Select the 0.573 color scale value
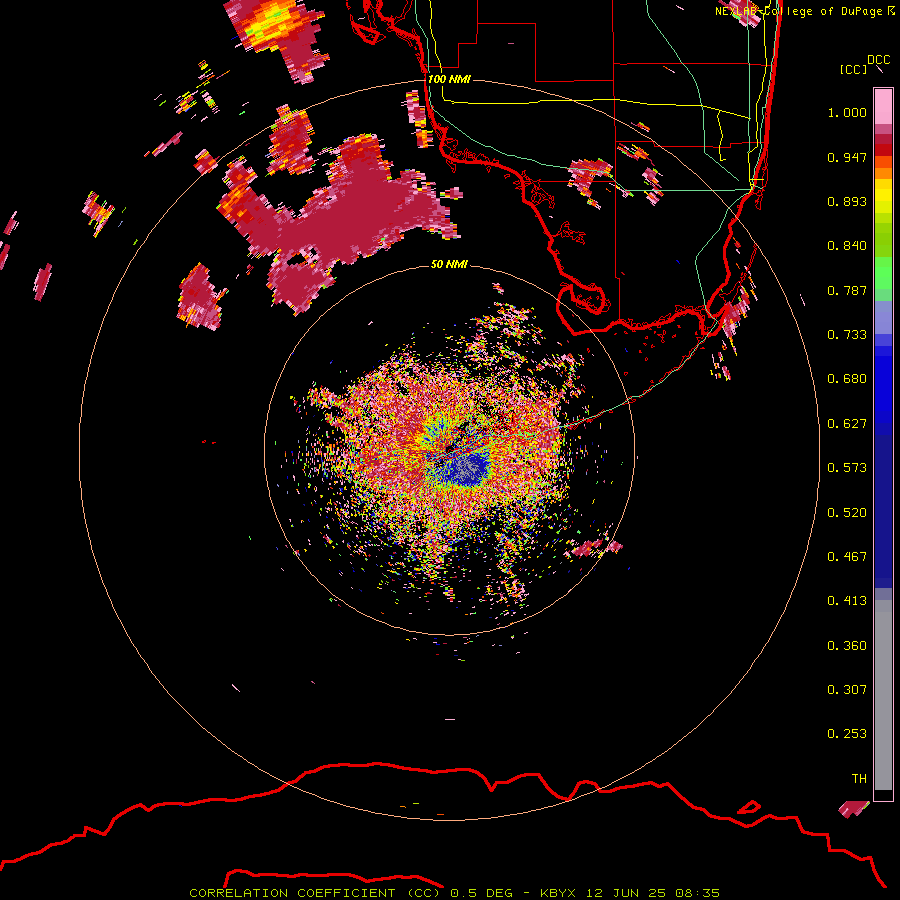900x900 pixels. point(847,468)
